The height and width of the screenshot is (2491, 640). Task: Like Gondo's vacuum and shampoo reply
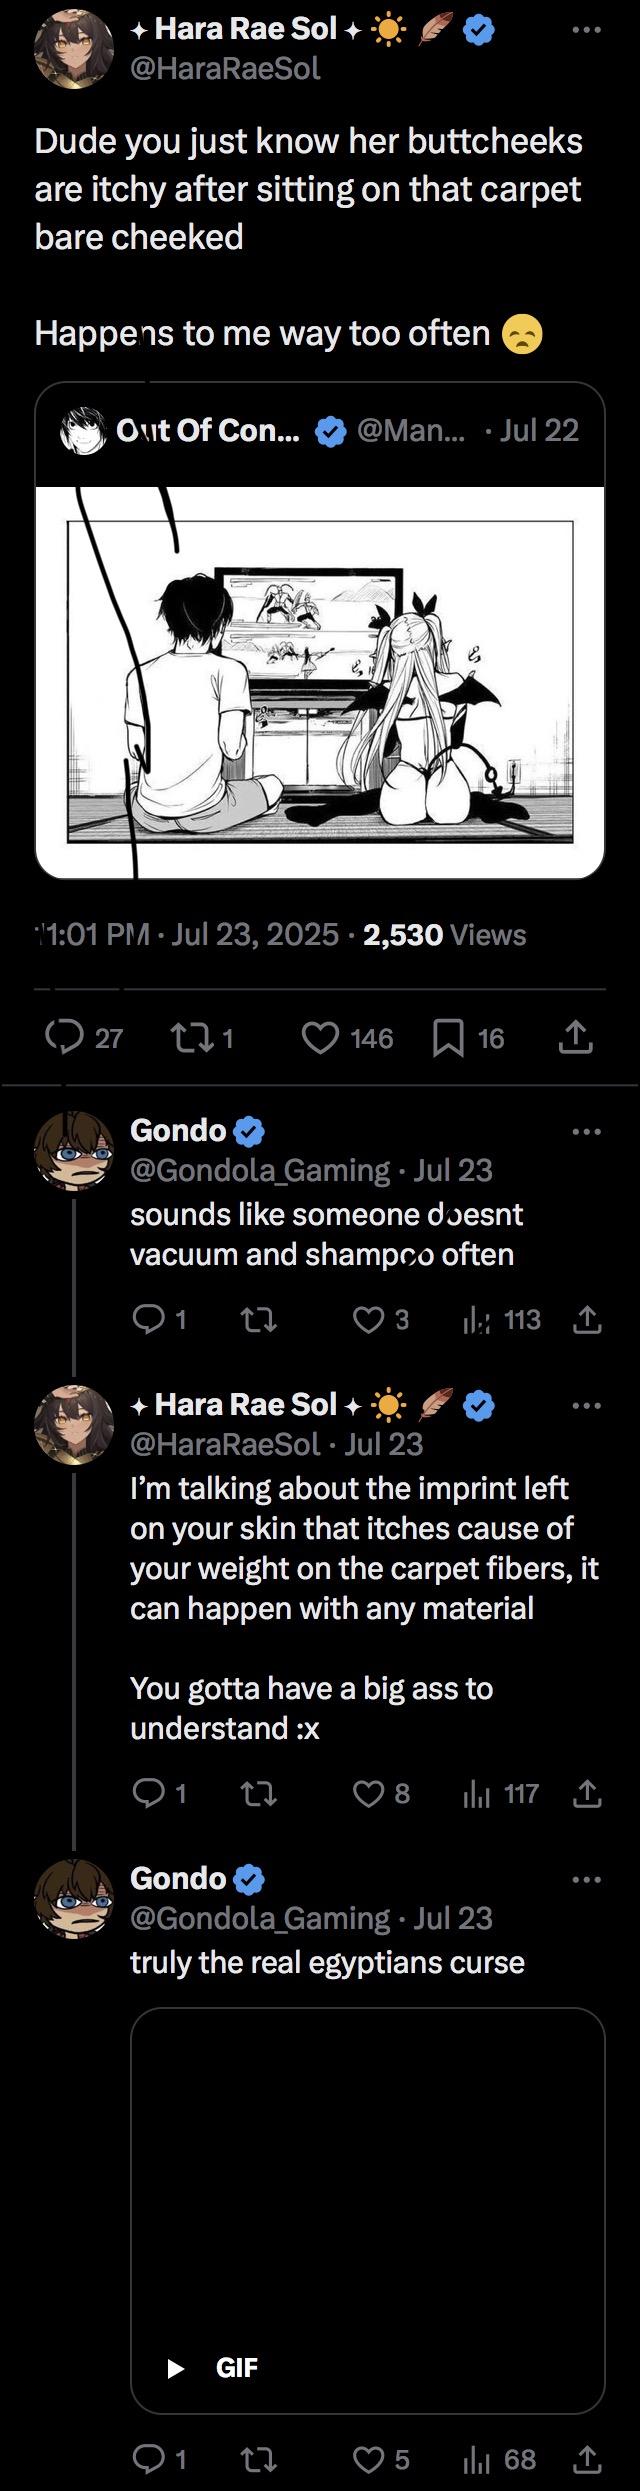click(x=369, y=1320)
